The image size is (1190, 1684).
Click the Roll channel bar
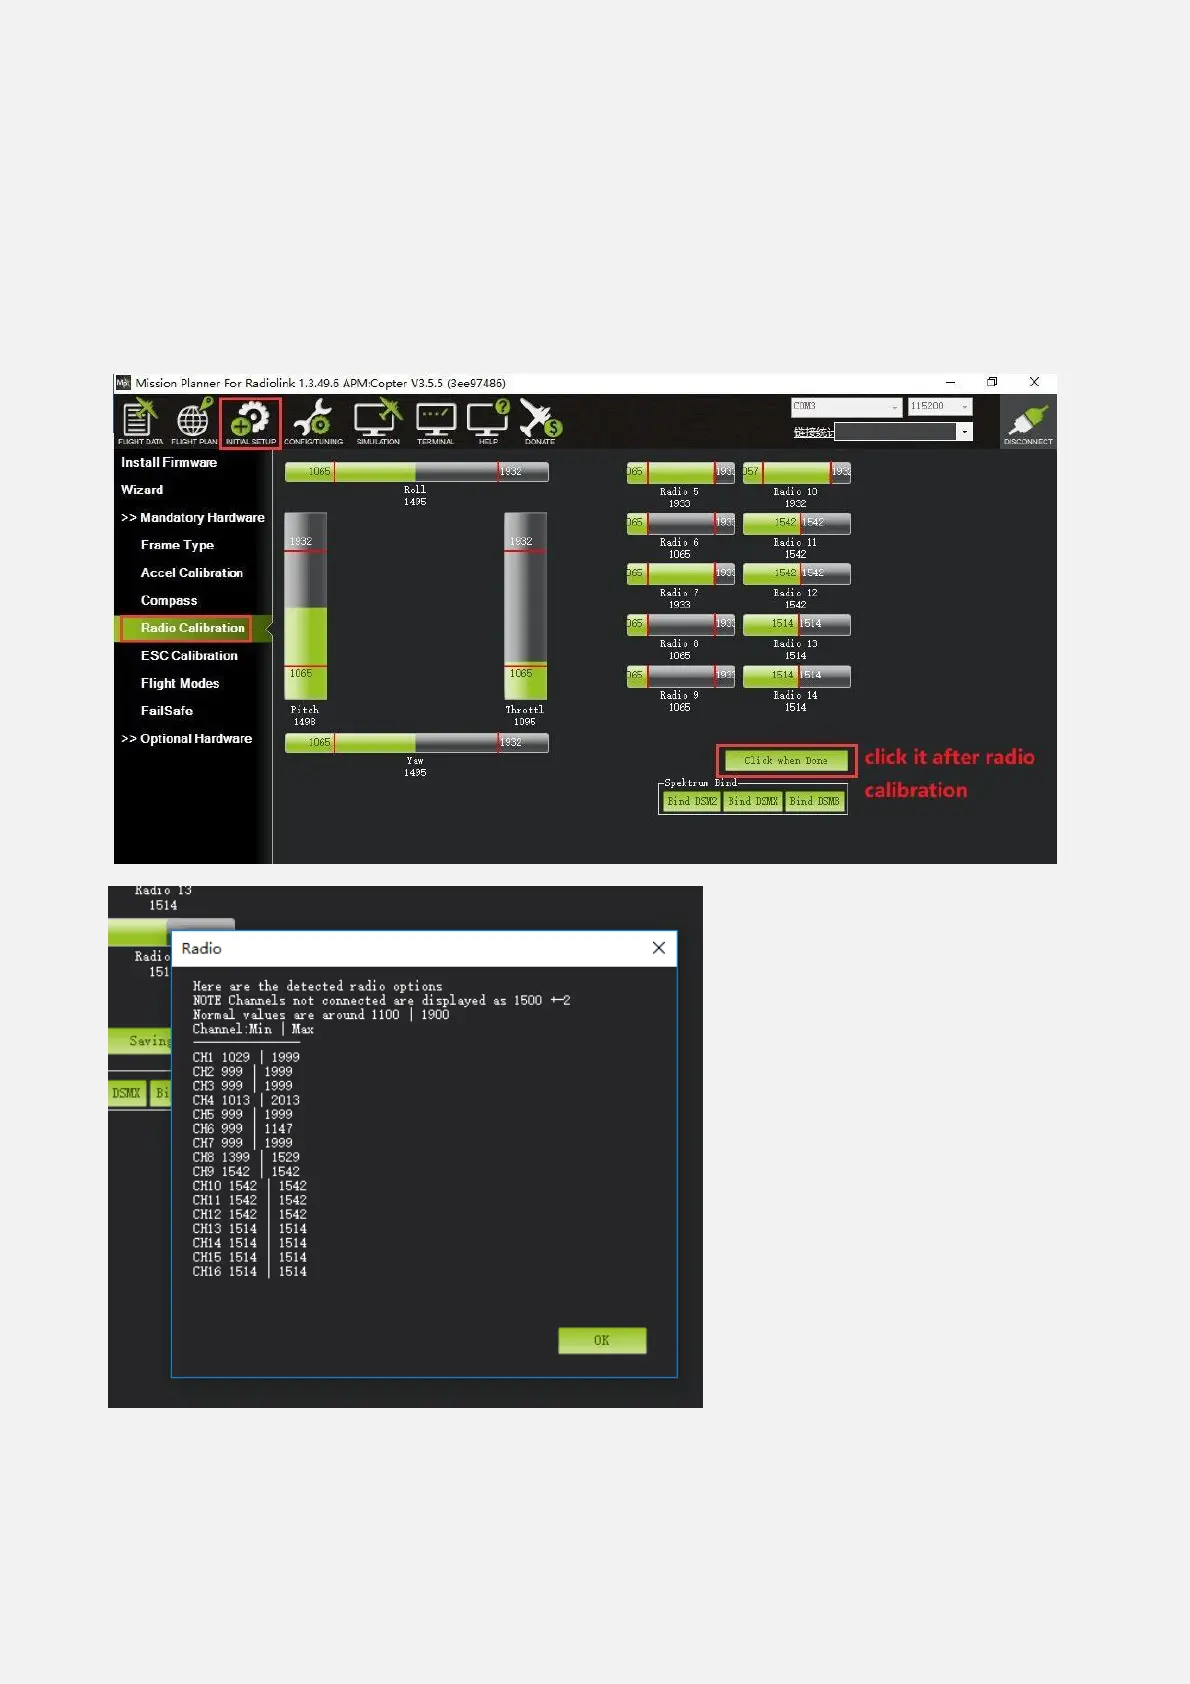pos(416,472)
